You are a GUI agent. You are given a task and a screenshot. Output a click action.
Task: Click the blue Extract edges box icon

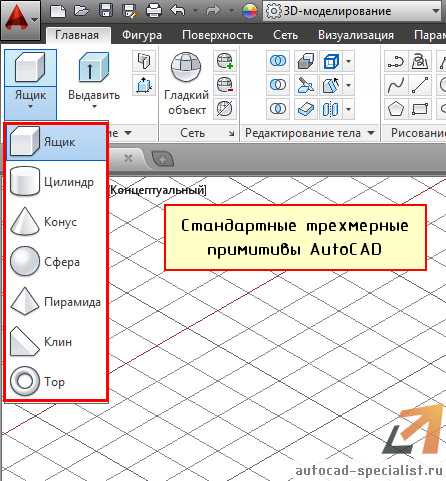331,61
